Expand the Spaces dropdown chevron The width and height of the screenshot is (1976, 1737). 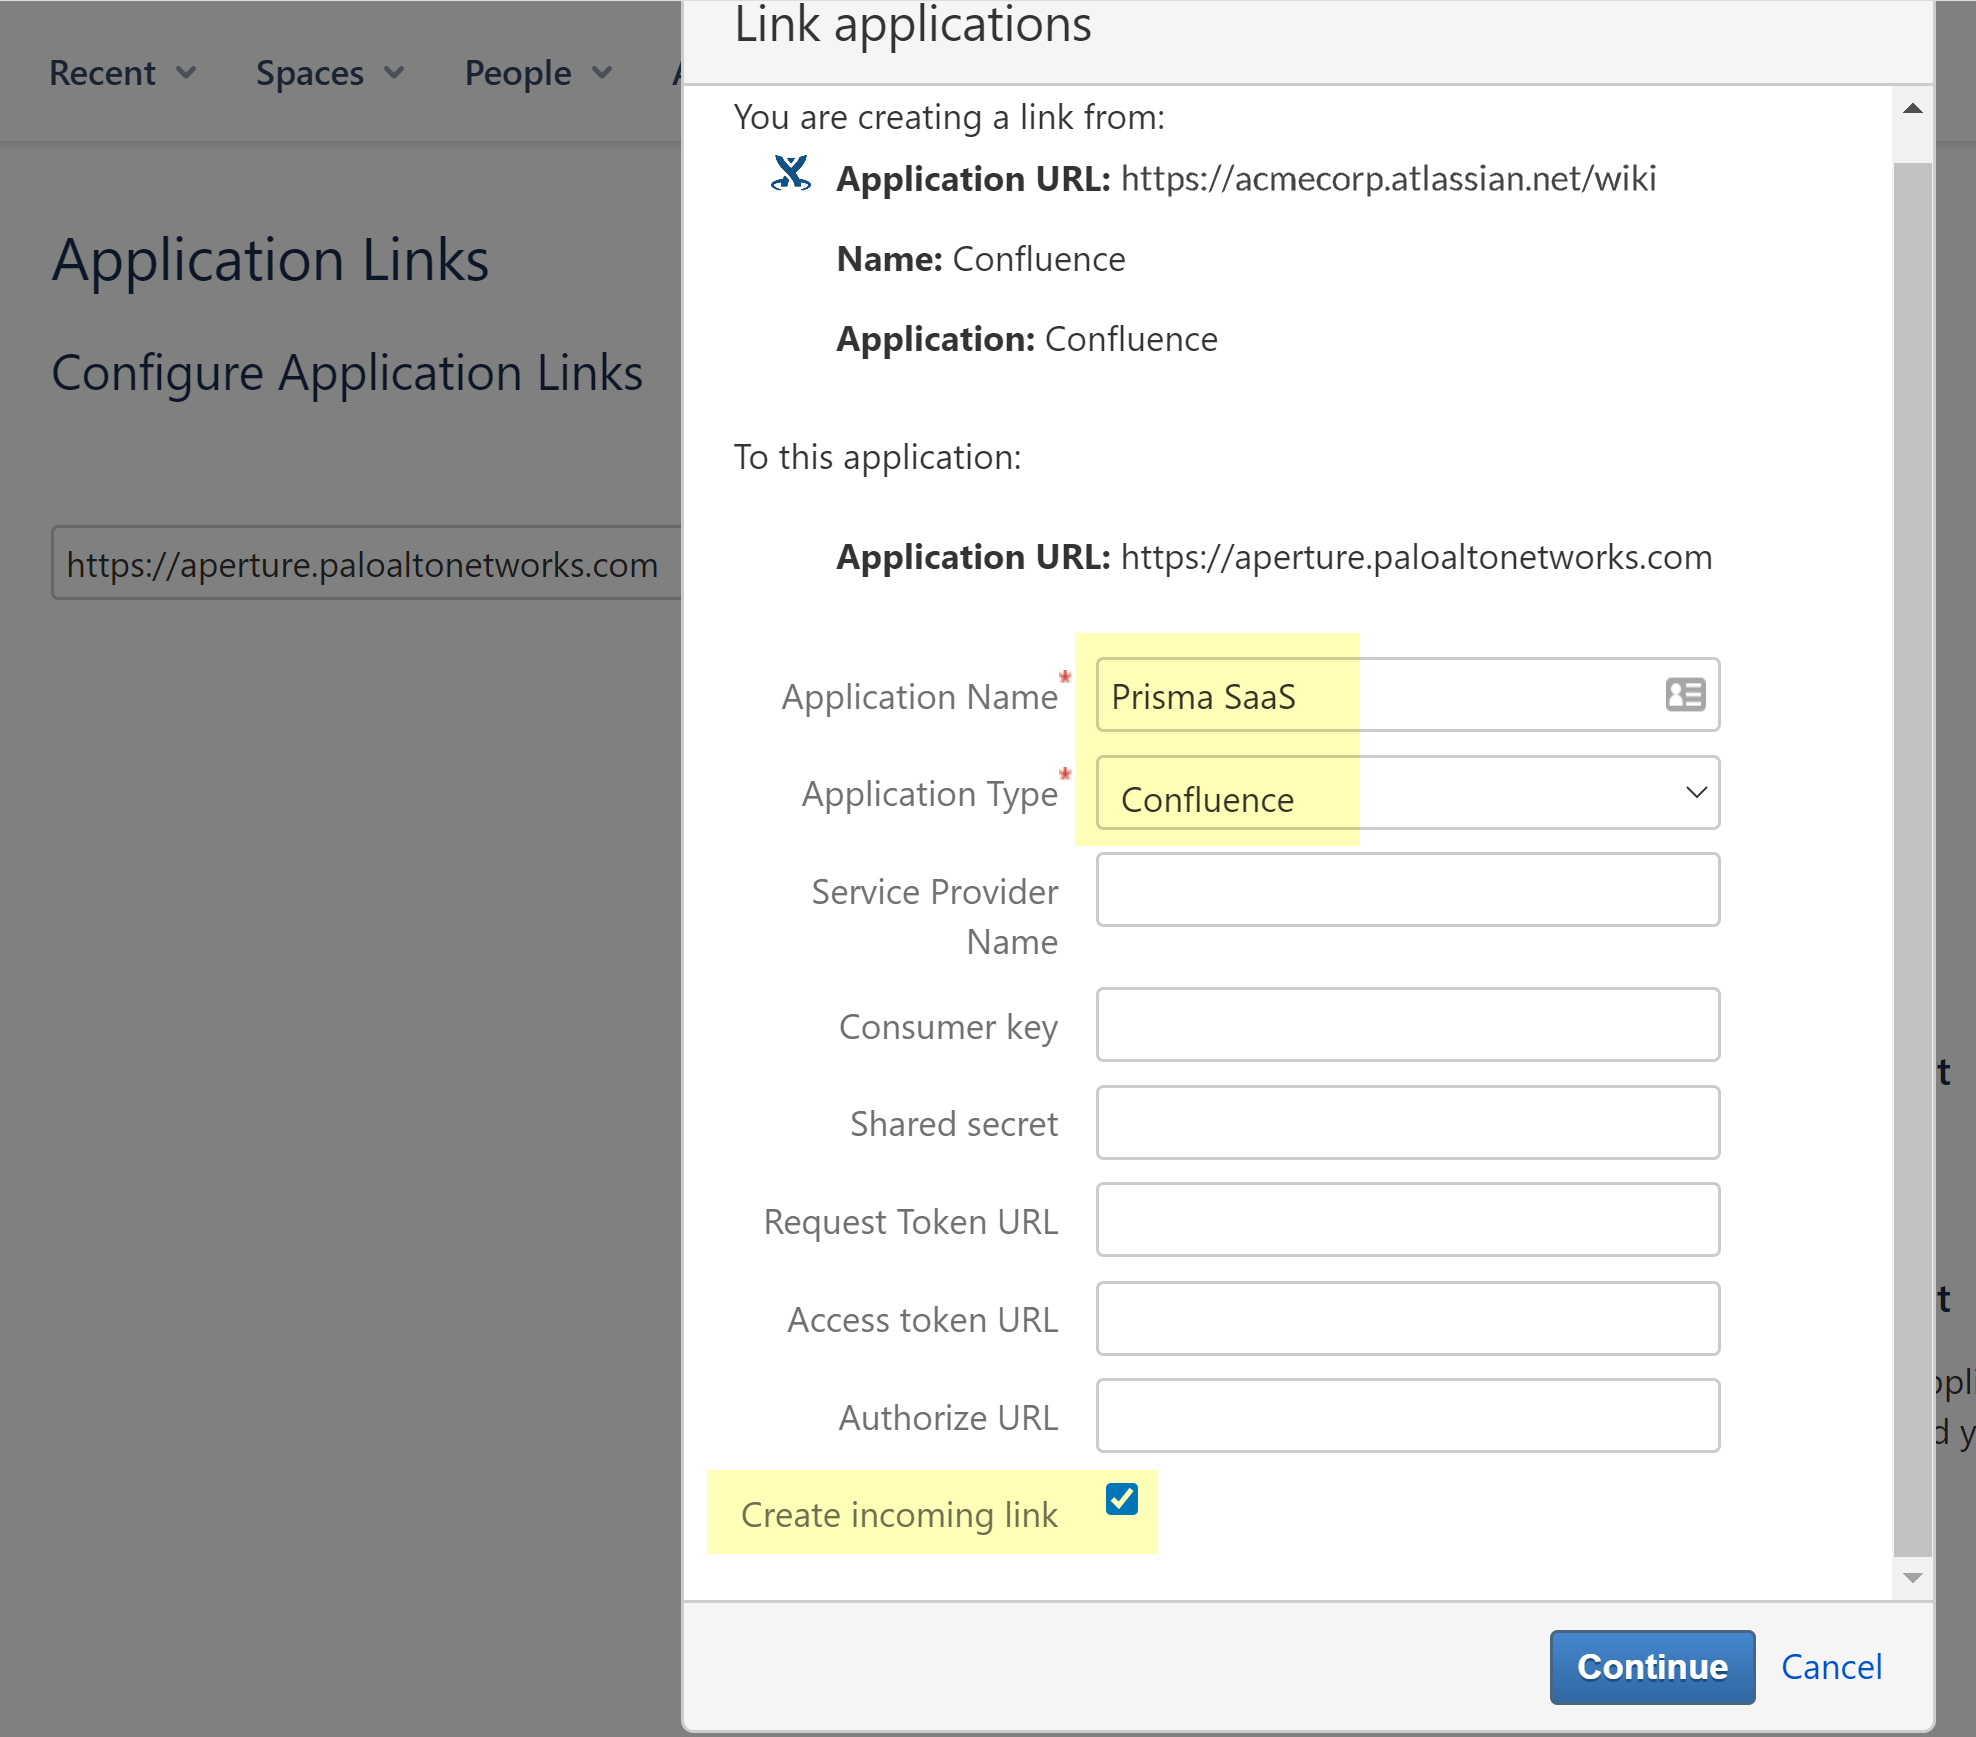pos(395,72)
